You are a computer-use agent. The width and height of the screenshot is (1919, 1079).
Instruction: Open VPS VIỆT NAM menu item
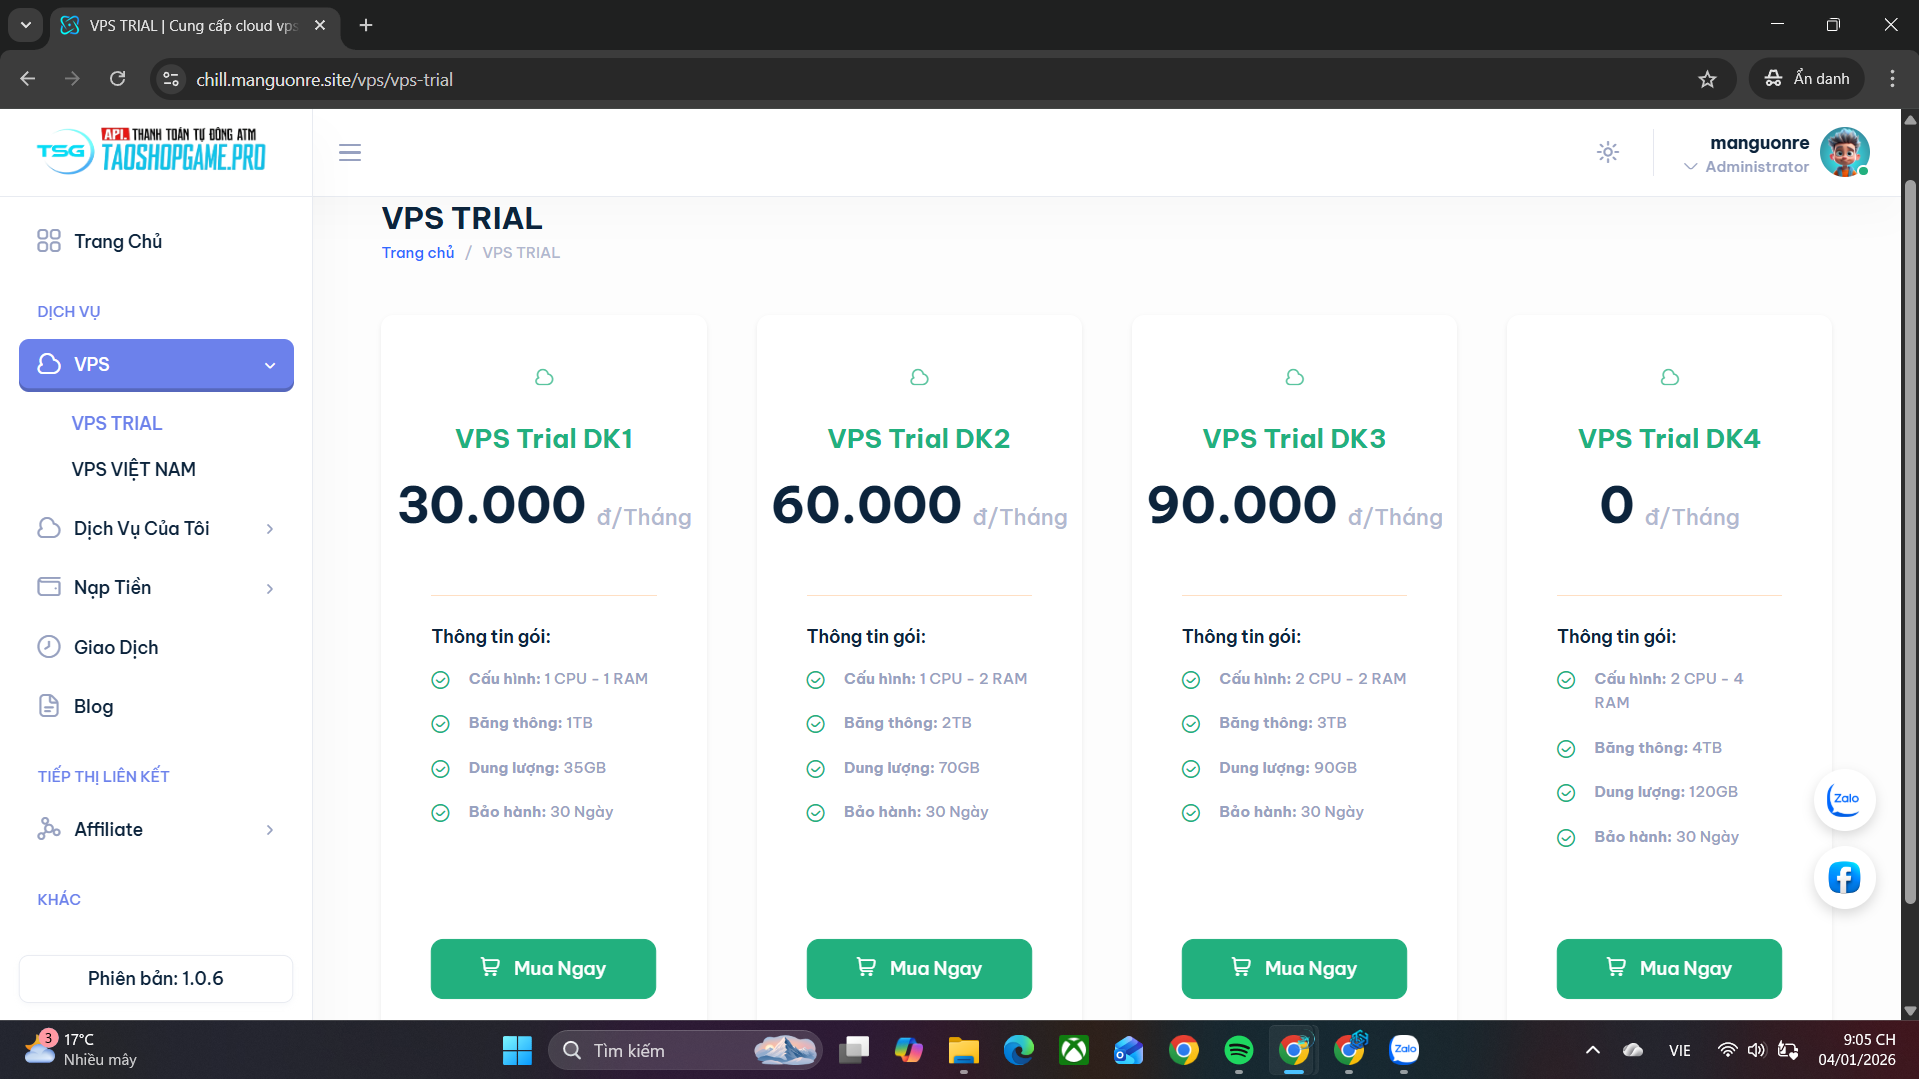(x=134, y=469)
